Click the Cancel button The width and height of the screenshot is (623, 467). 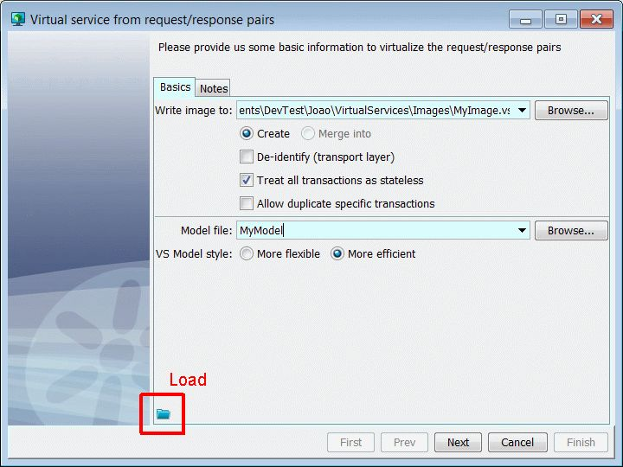[x=517, y=442]
